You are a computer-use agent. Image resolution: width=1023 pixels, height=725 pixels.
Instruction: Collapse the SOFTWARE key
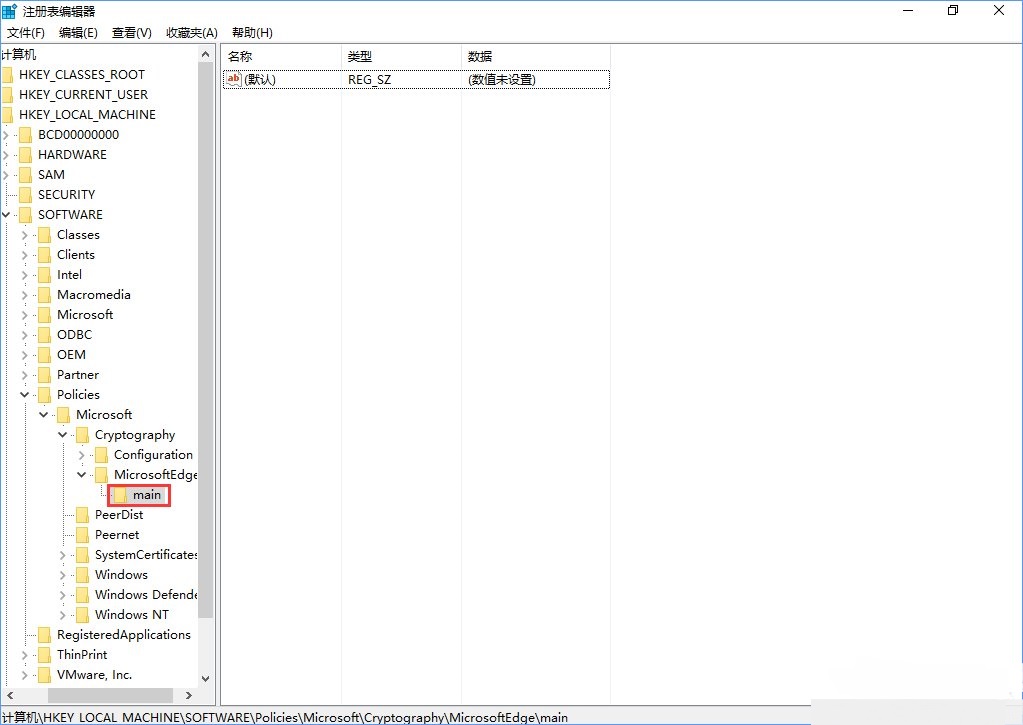(6, 215)
